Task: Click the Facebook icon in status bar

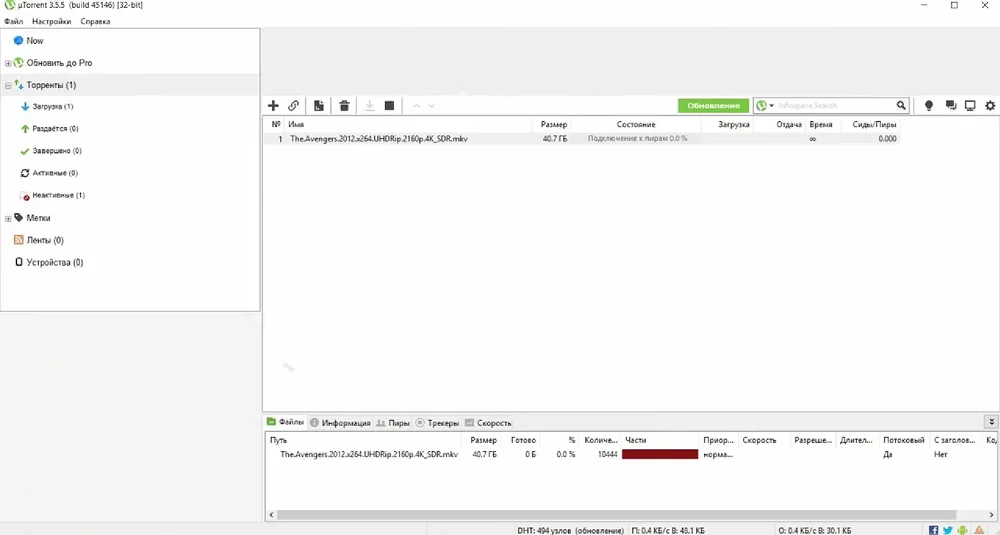Action: (933, 530)
